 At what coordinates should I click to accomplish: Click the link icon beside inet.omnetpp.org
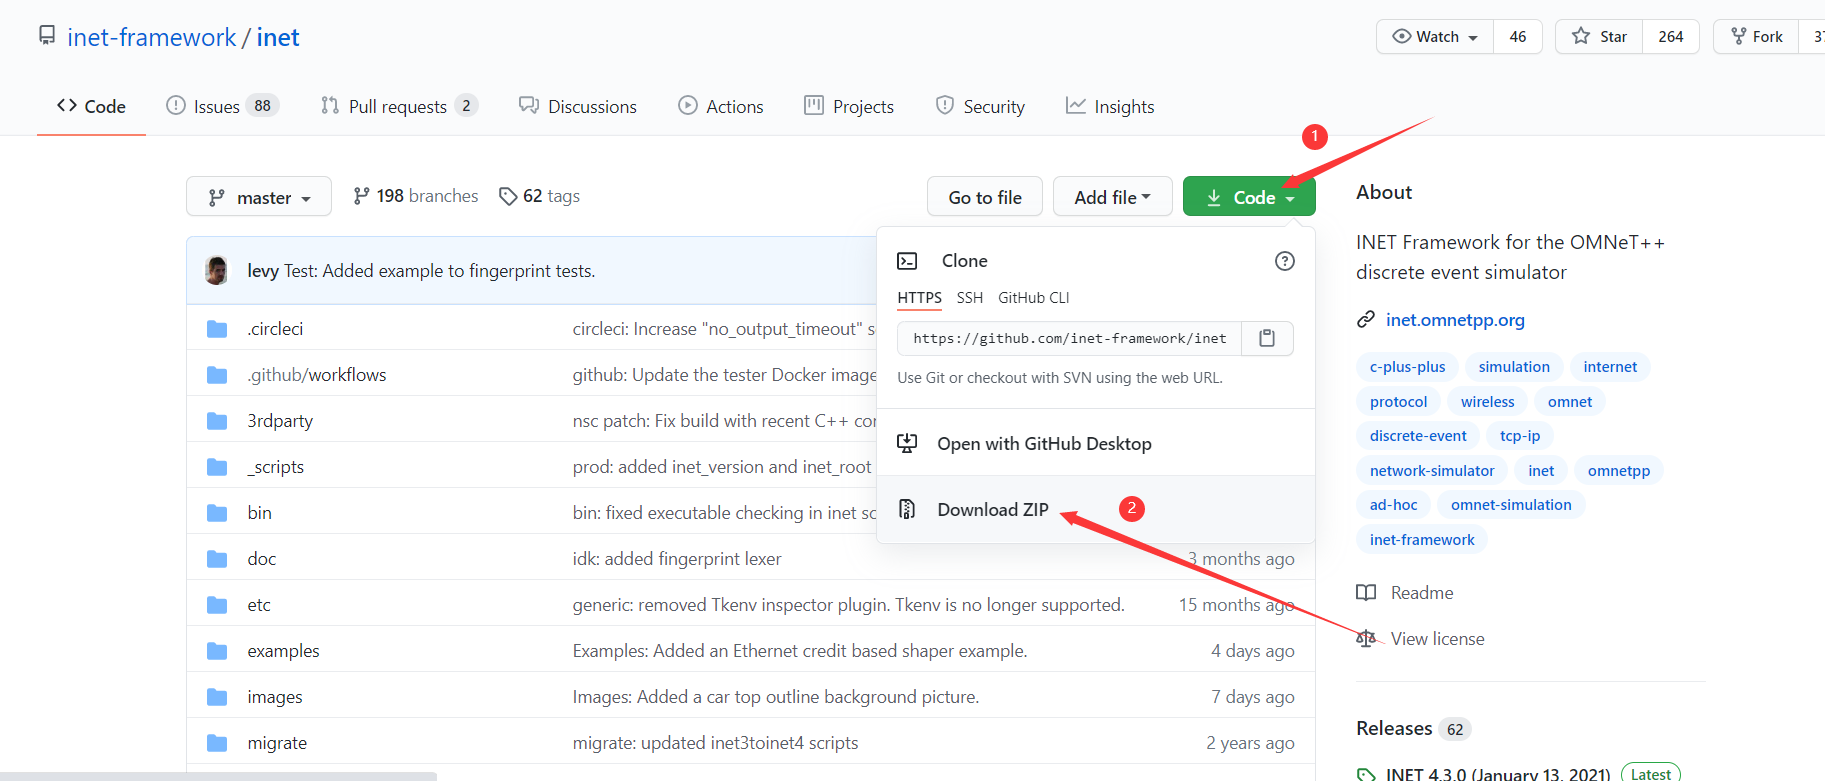click(1366, 320)
